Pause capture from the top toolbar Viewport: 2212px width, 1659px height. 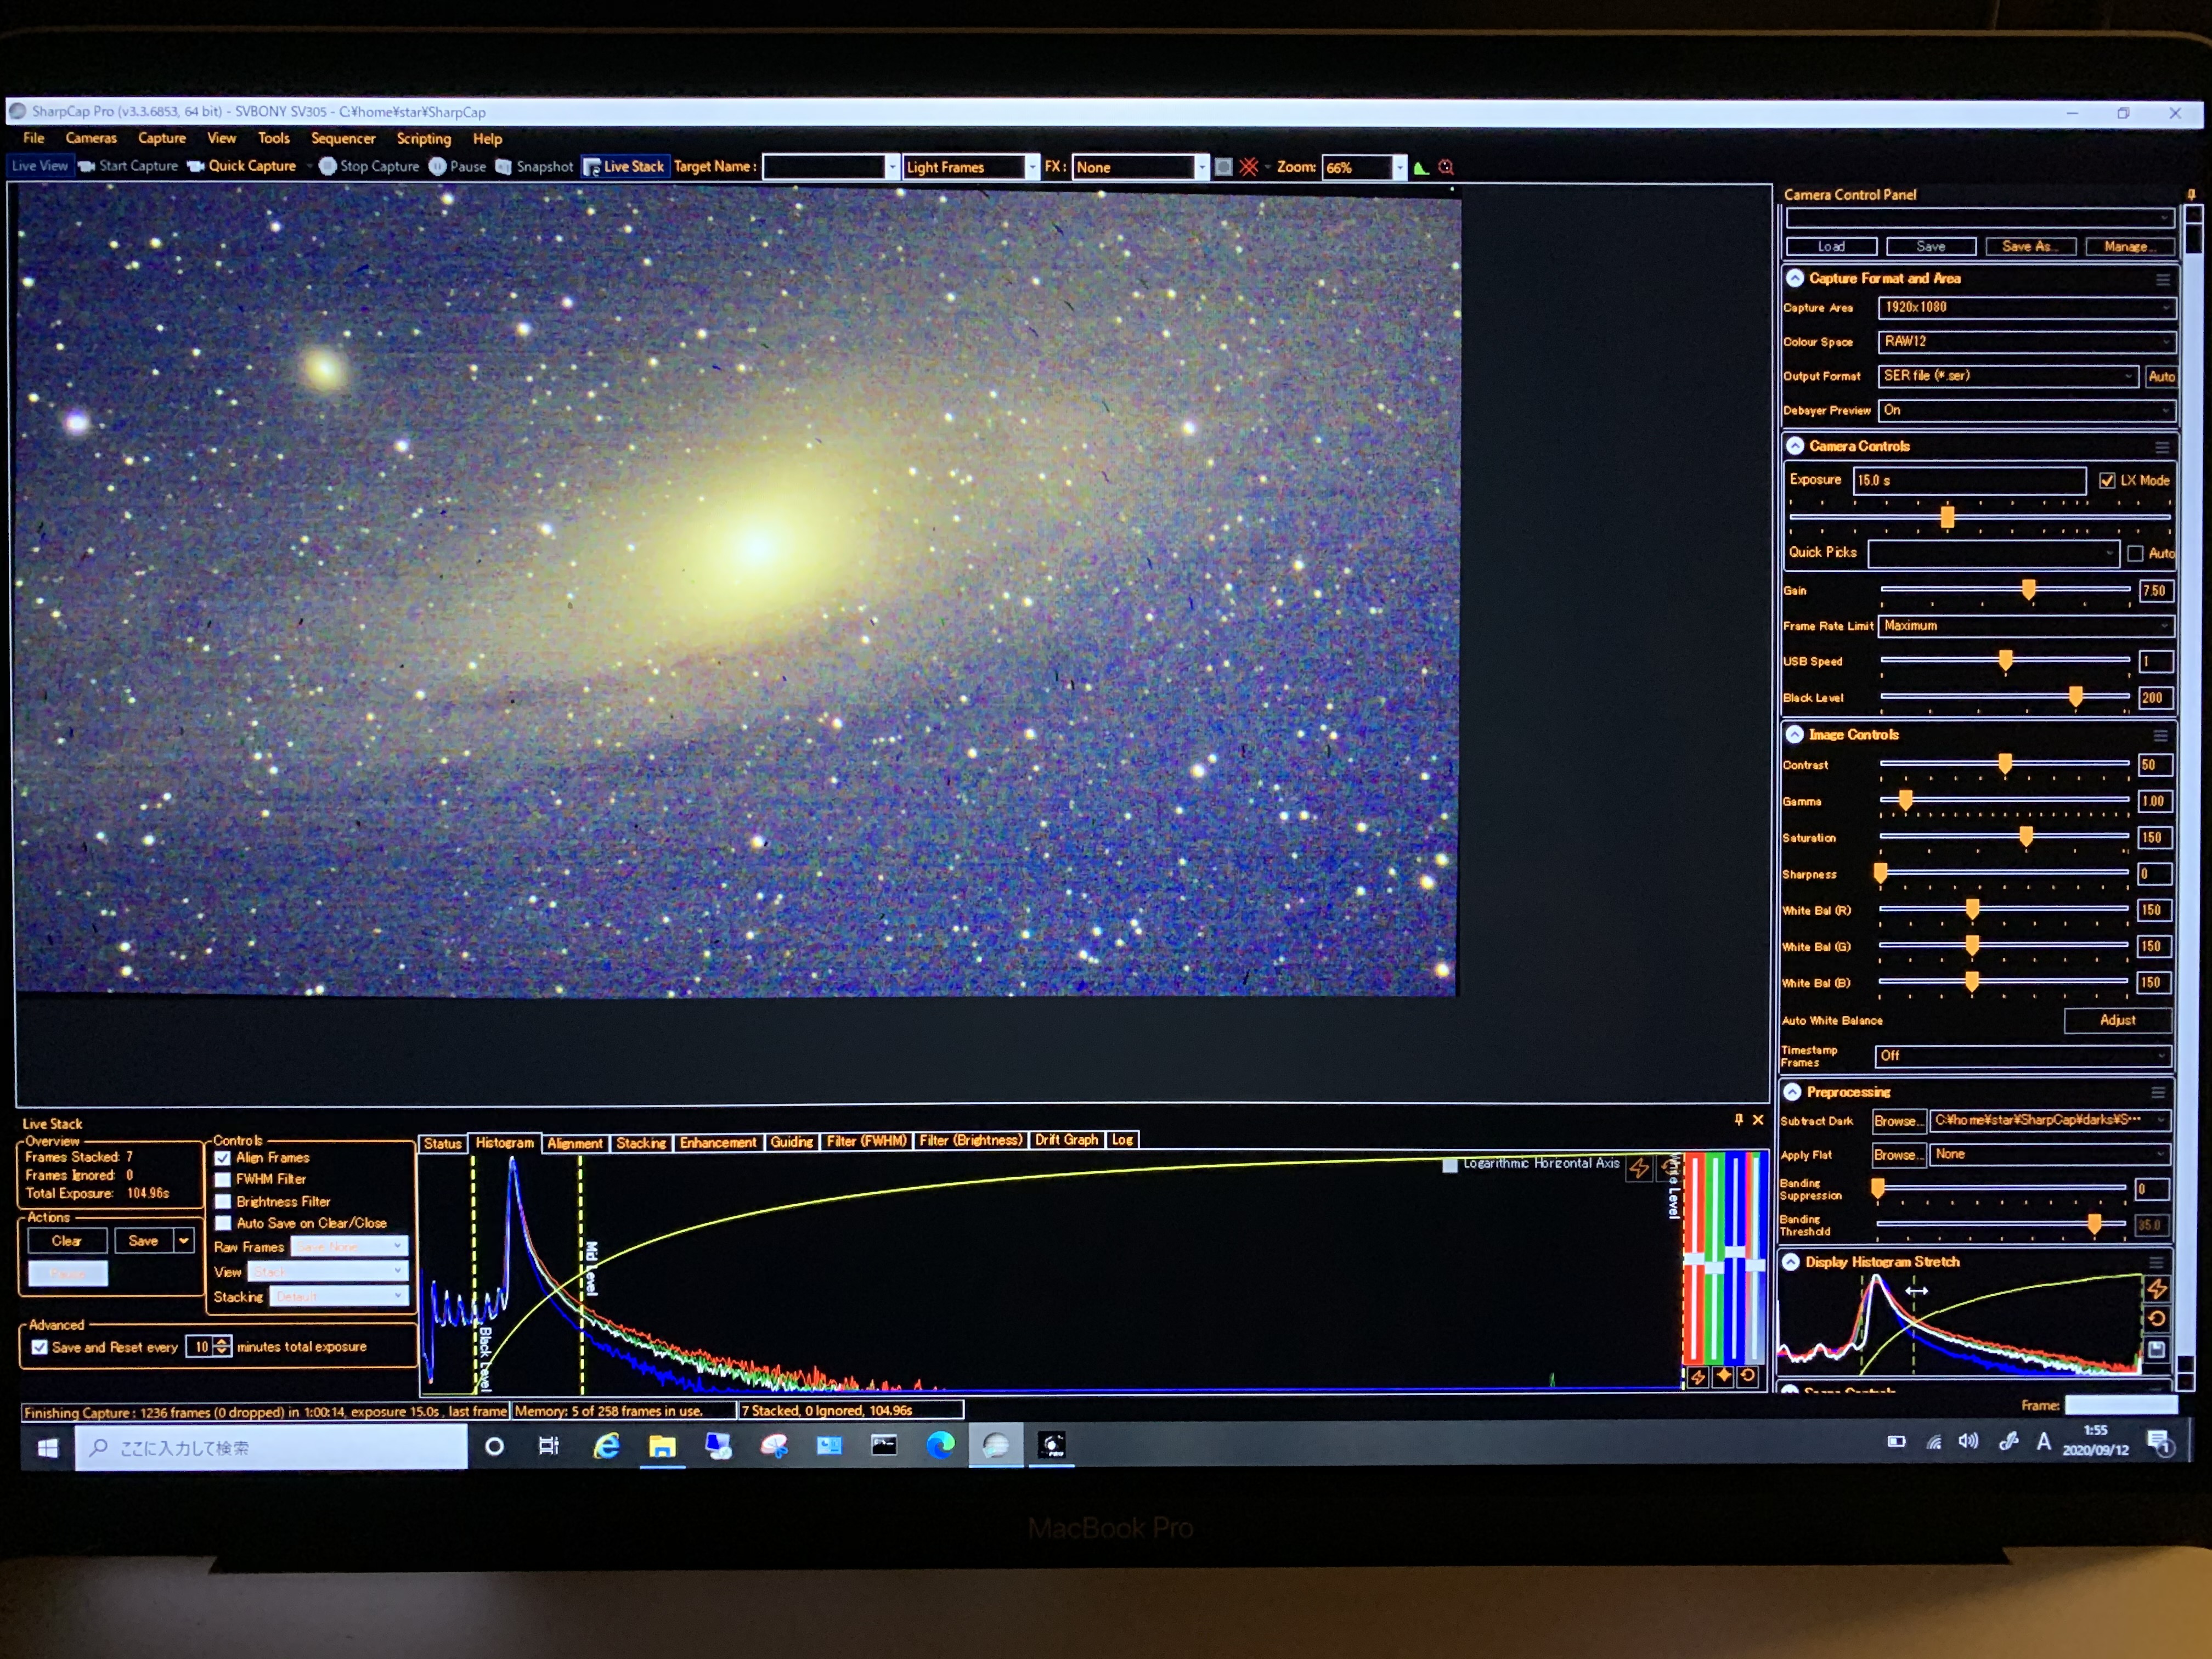pyautogui.click(x=457, y=166)
